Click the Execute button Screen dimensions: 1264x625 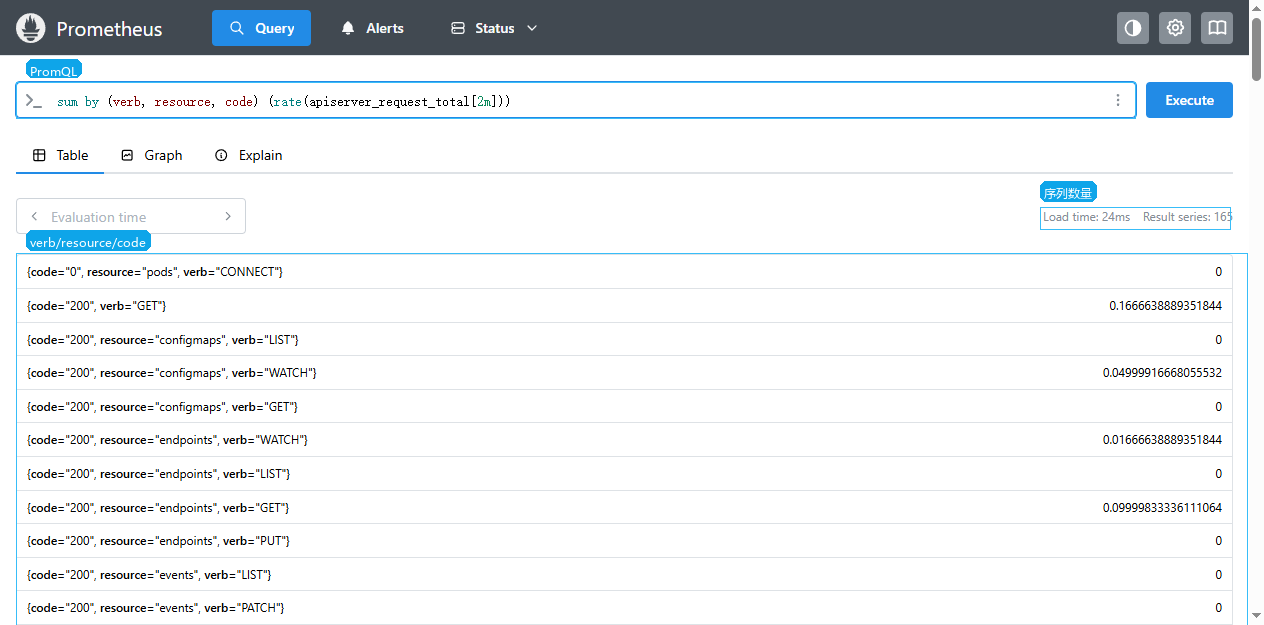pyautogui.click(x=1189, y=100)
